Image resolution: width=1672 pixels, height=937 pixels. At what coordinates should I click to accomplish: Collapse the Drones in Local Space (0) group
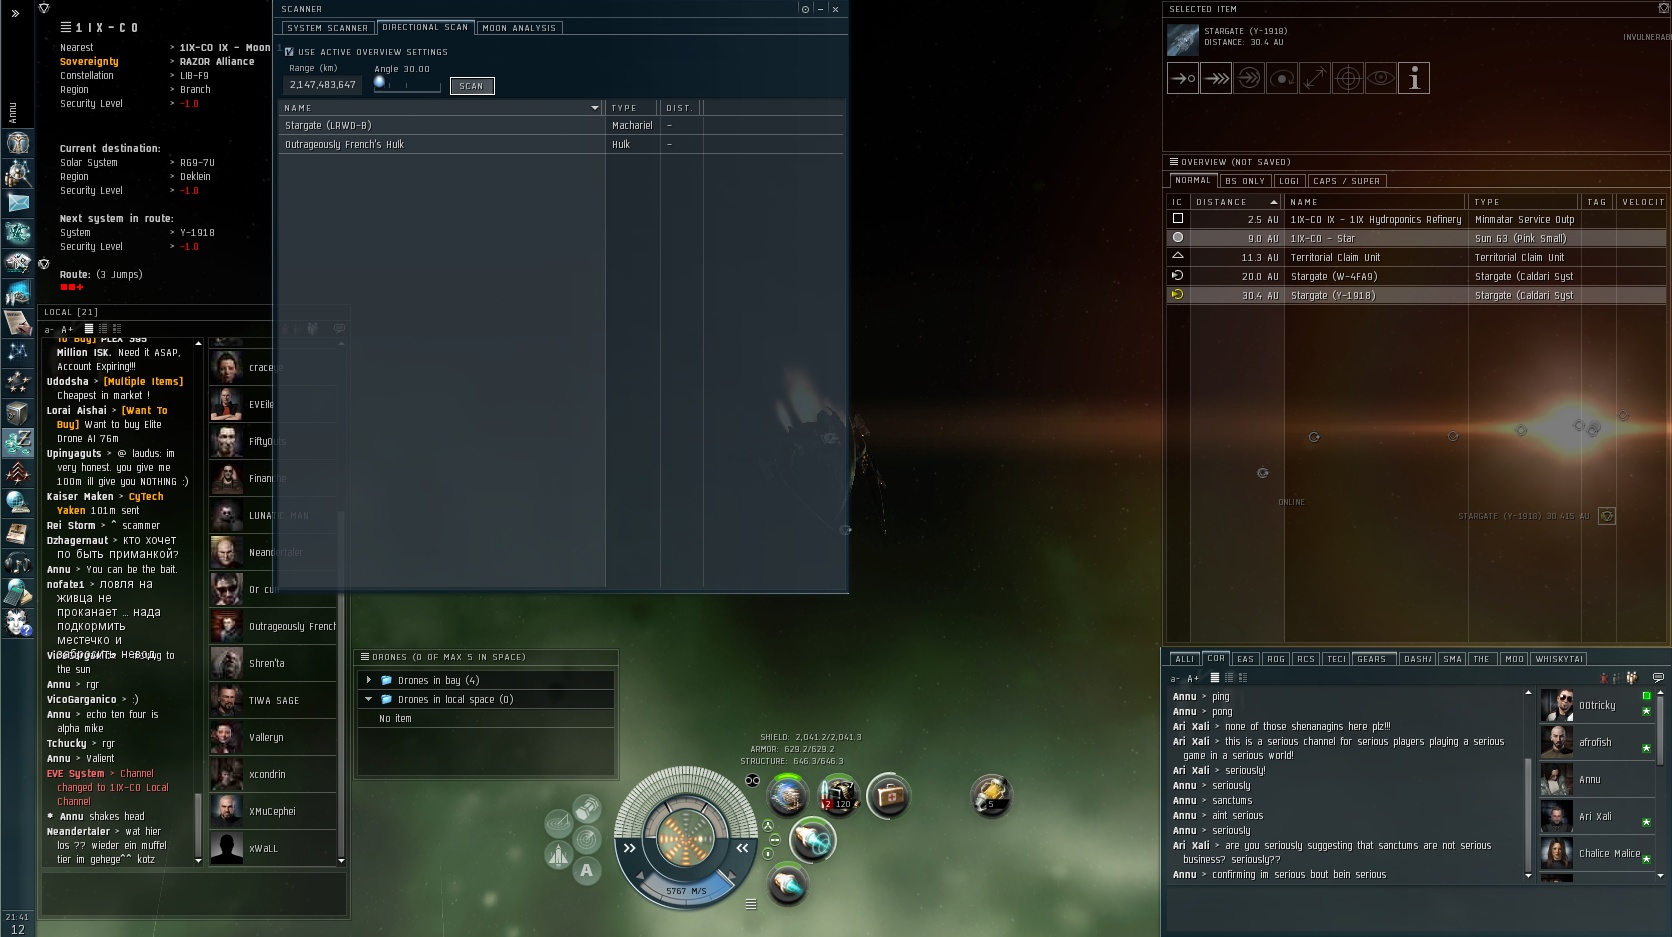click(369, 699)
